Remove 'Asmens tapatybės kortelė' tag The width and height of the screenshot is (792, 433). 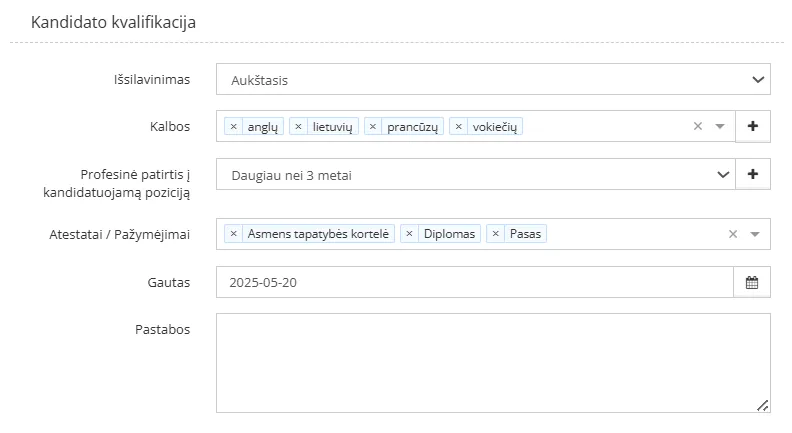[x=234, y=234]
